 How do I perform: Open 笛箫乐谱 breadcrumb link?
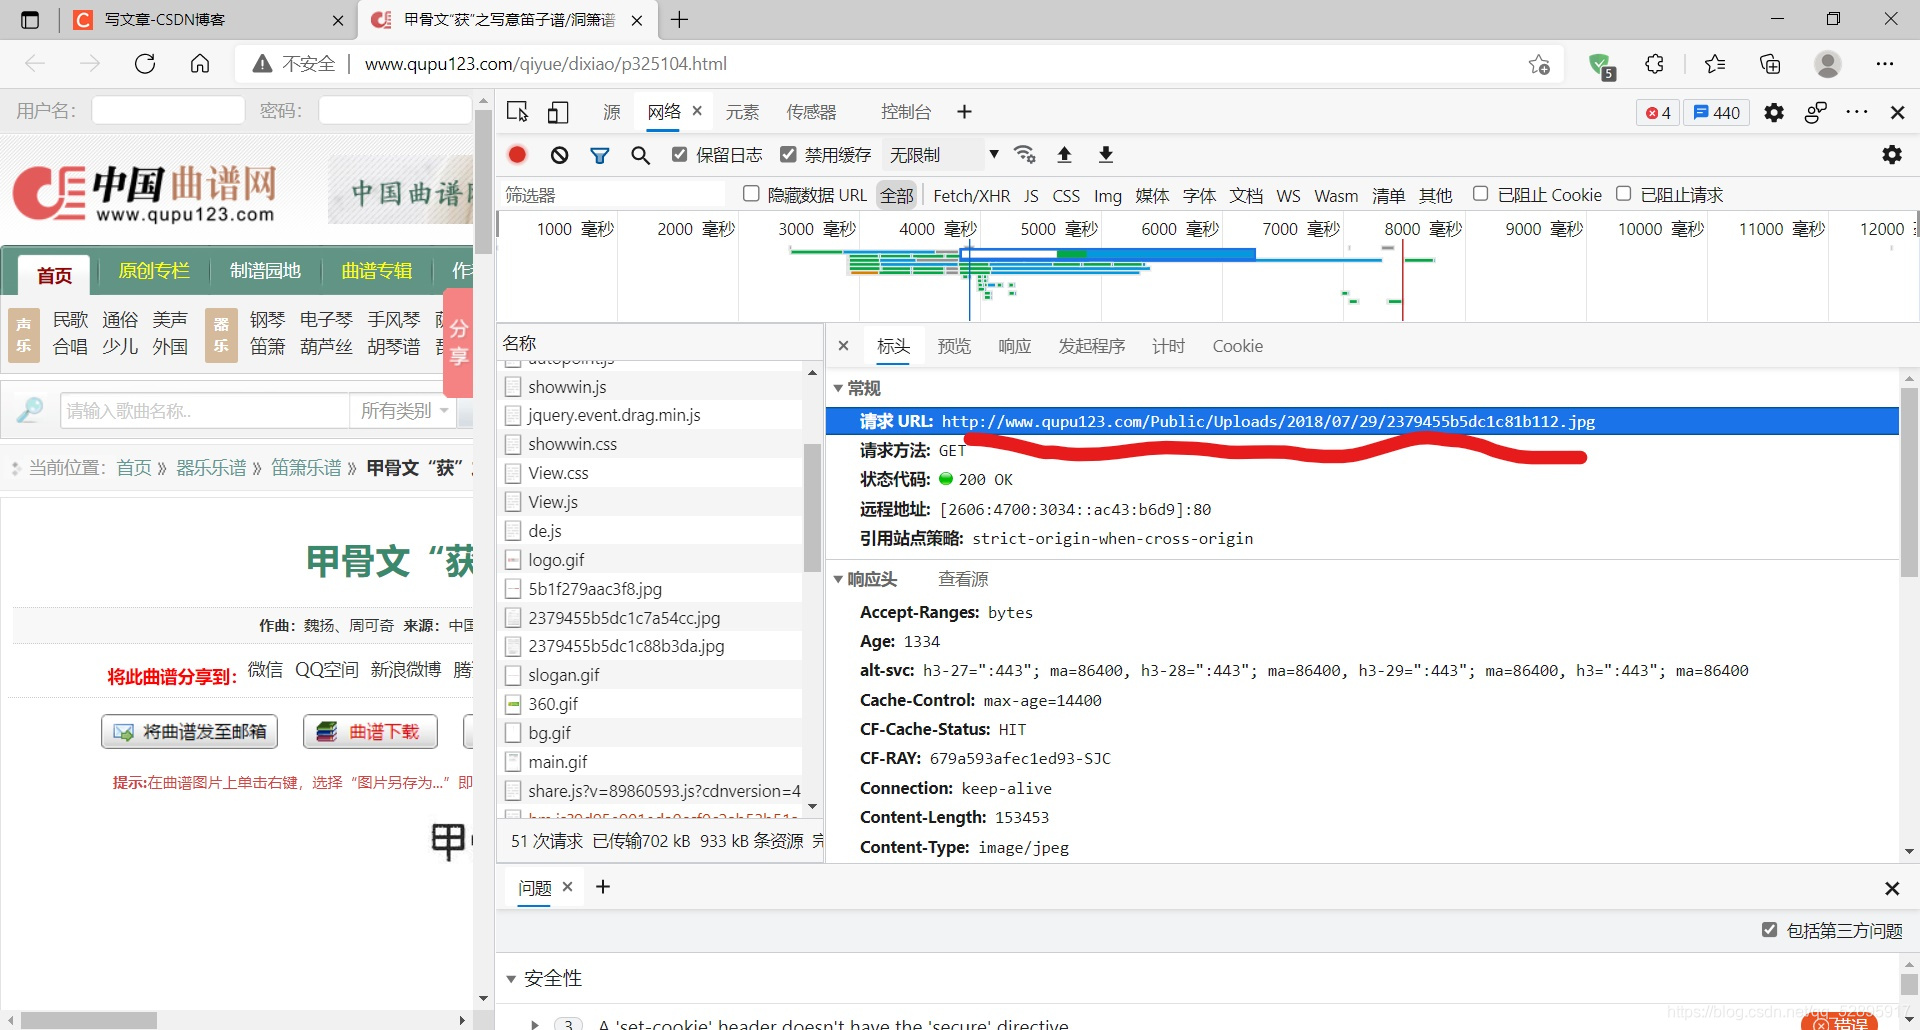coord(306,468)
